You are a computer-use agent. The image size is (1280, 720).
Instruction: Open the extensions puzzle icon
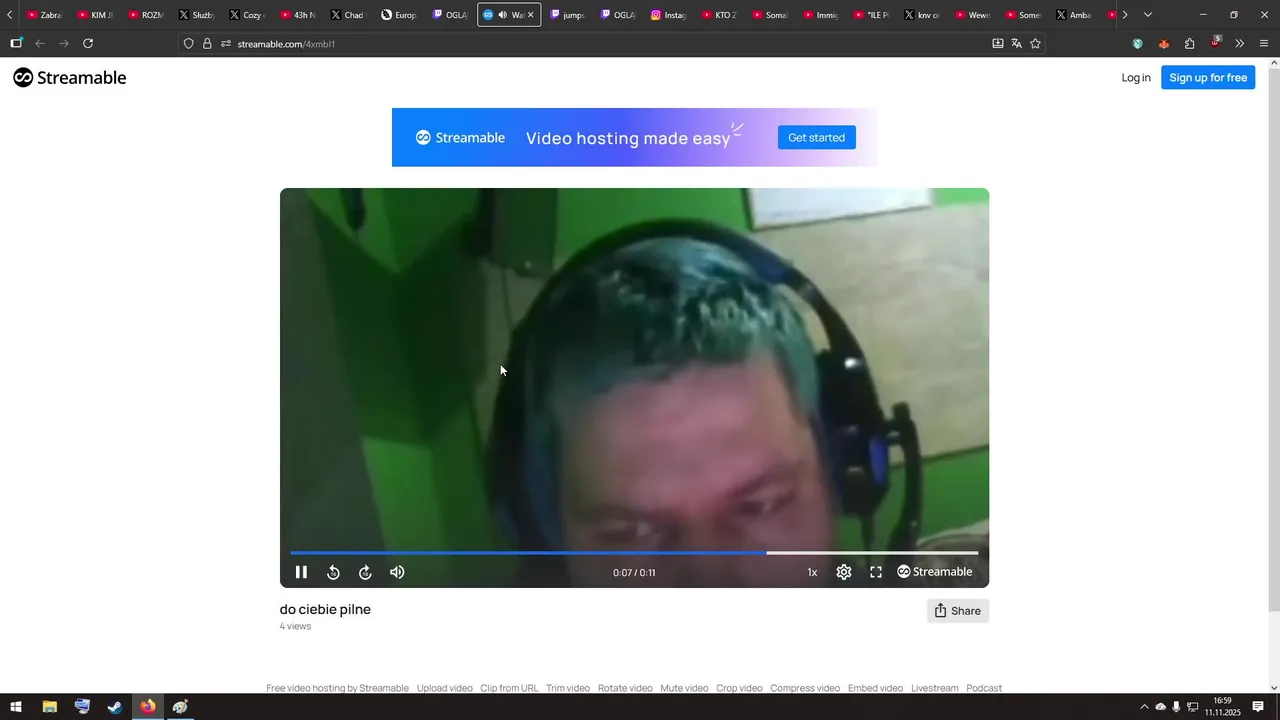1189,44
